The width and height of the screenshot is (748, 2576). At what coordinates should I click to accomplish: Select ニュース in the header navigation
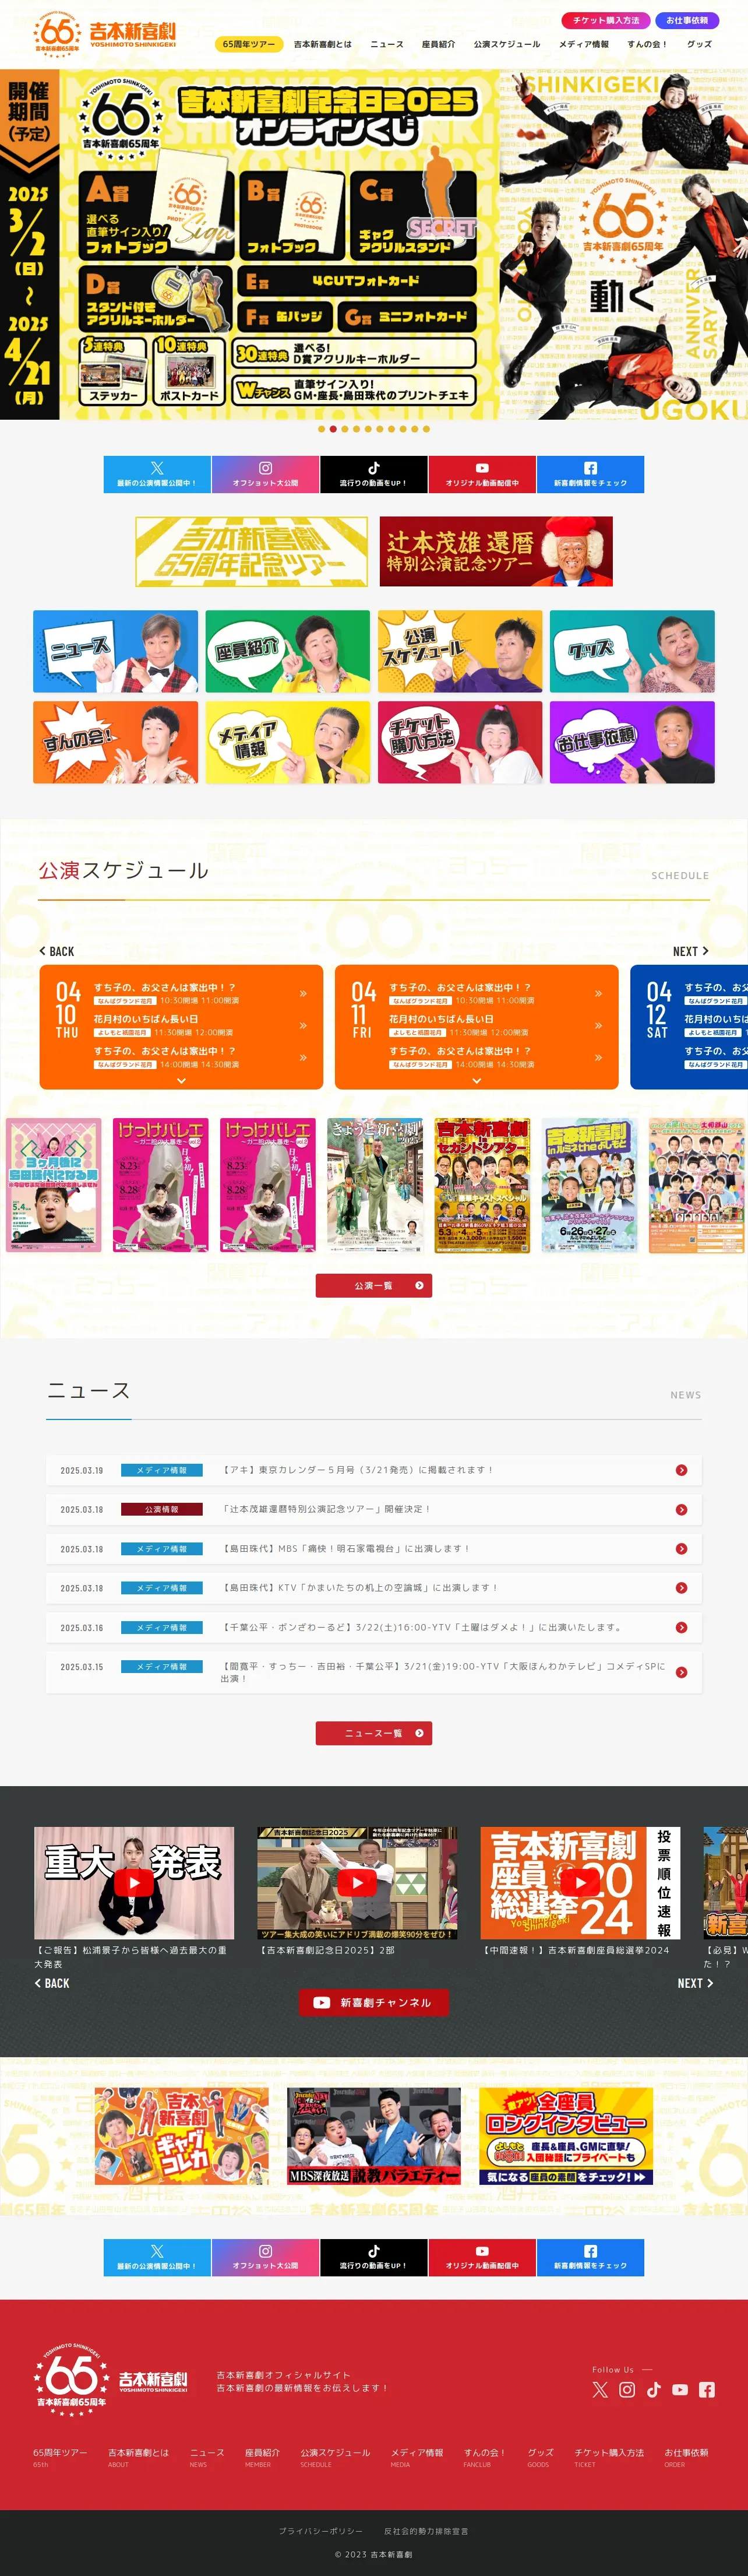click(387, 44)
